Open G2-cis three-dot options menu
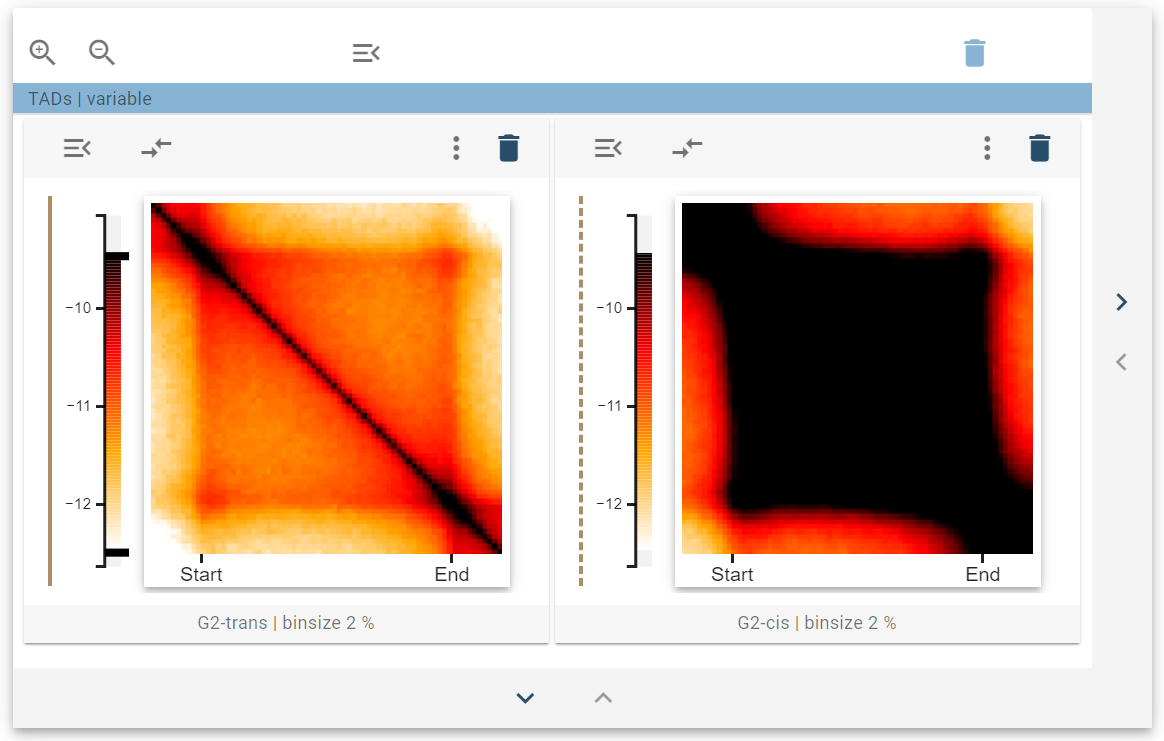 point(987,149)
